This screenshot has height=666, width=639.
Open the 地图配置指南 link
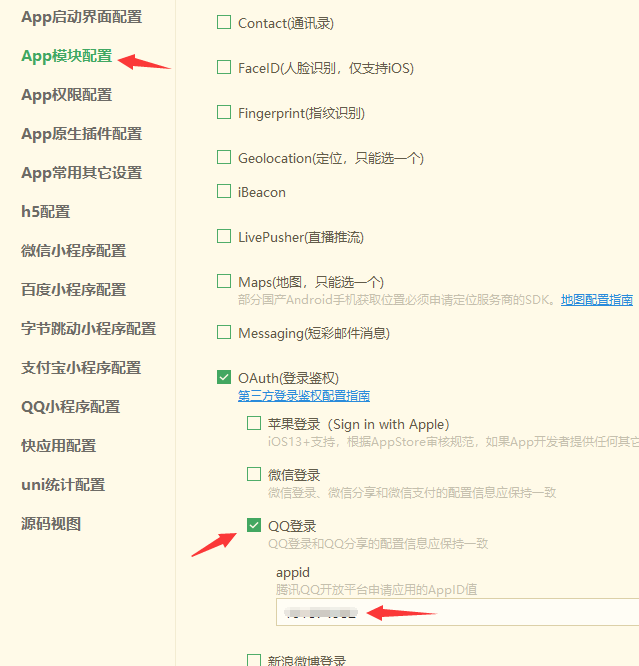pos(596,300)
